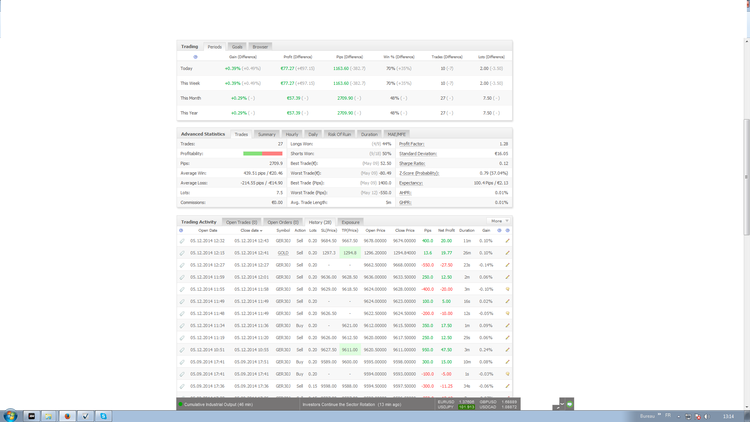Image resolution: width=750 pixels, height=422 pixels.
Task: Open Skype from the taskbar
Action: pos(103,416)
